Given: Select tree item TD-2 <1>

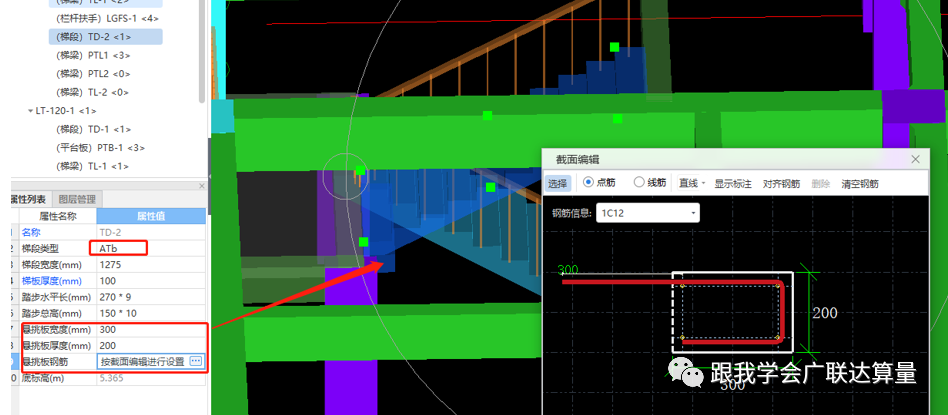Looking at the screenshot, I should (106, 37).
